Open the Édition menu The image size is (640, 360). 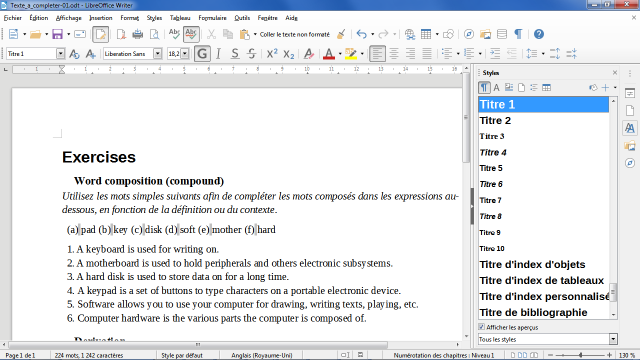pos(39,18)
